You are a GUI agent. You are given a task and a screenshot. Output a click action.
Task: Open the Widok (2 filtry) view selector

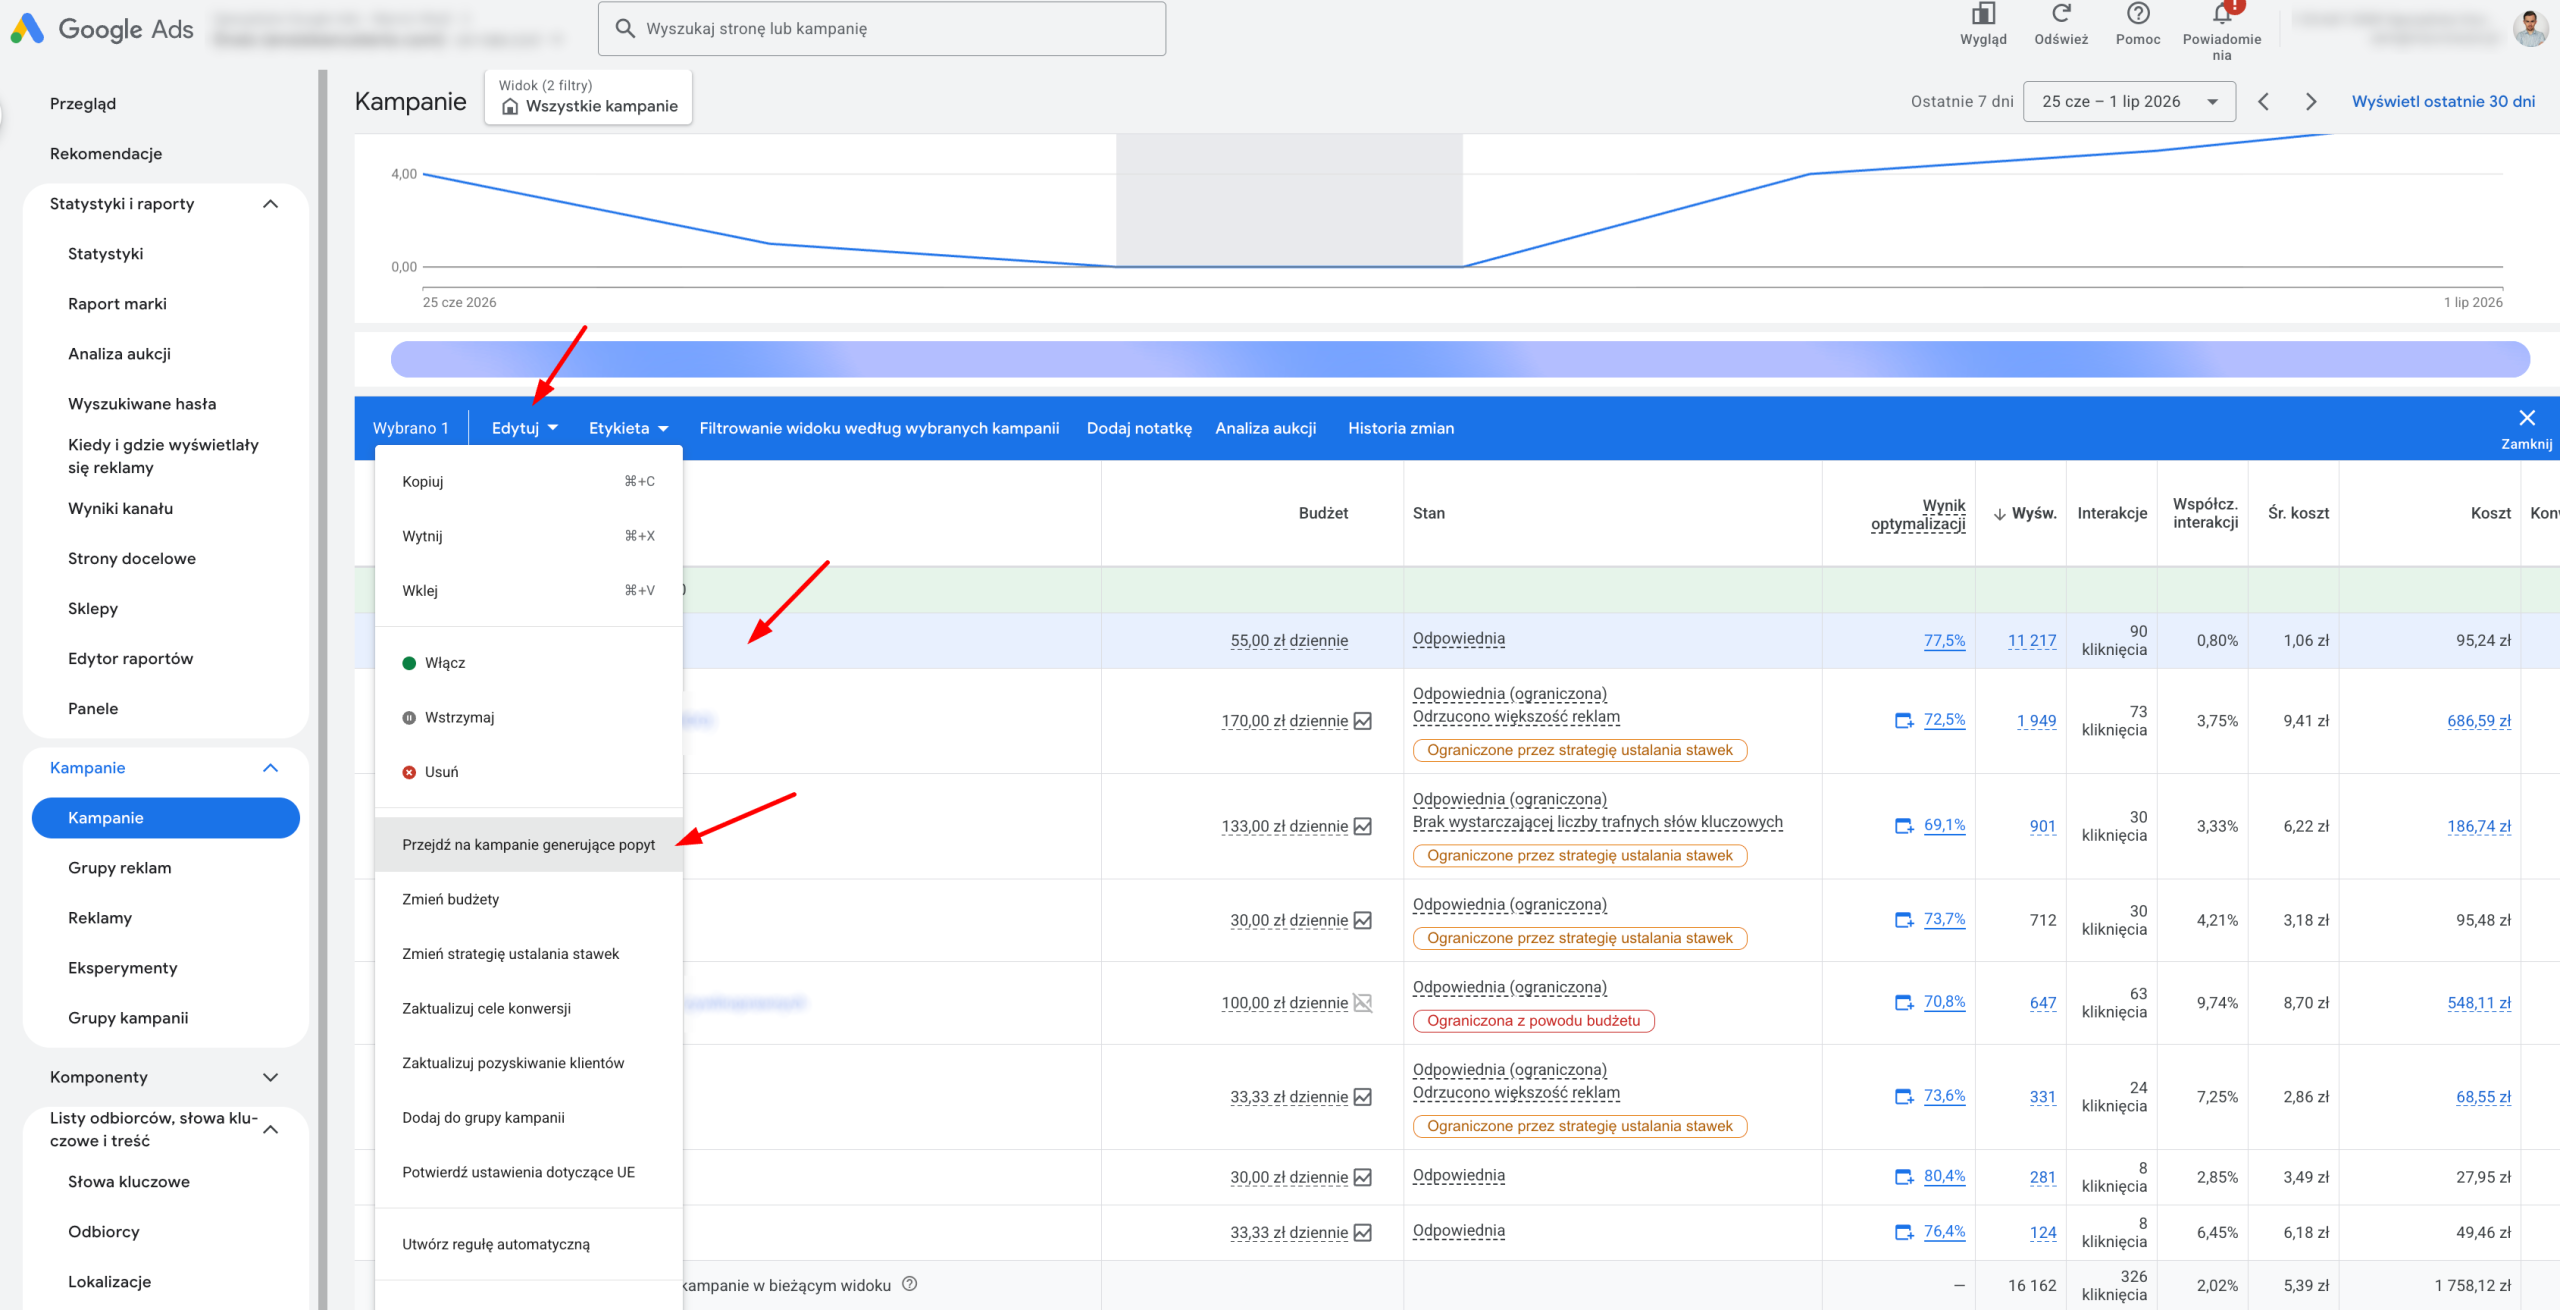tap(588, 97)
